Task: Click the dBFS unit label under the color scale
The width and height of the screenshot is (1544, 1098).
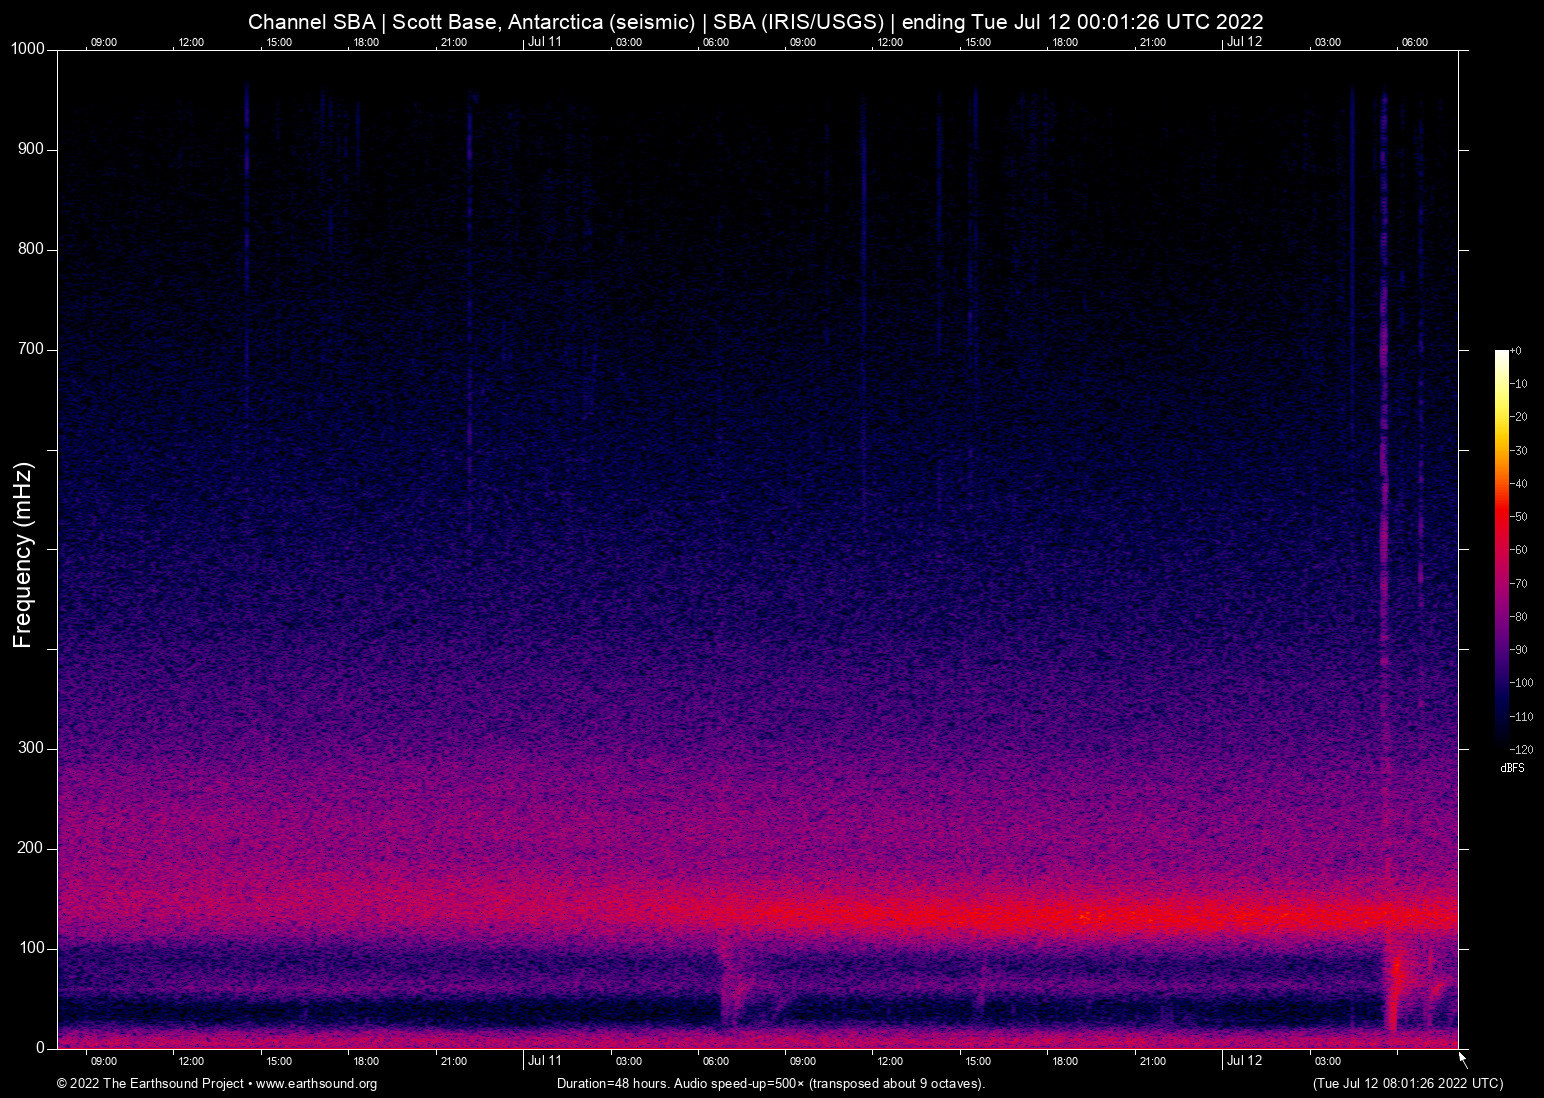Action: tap(1512, 768)
